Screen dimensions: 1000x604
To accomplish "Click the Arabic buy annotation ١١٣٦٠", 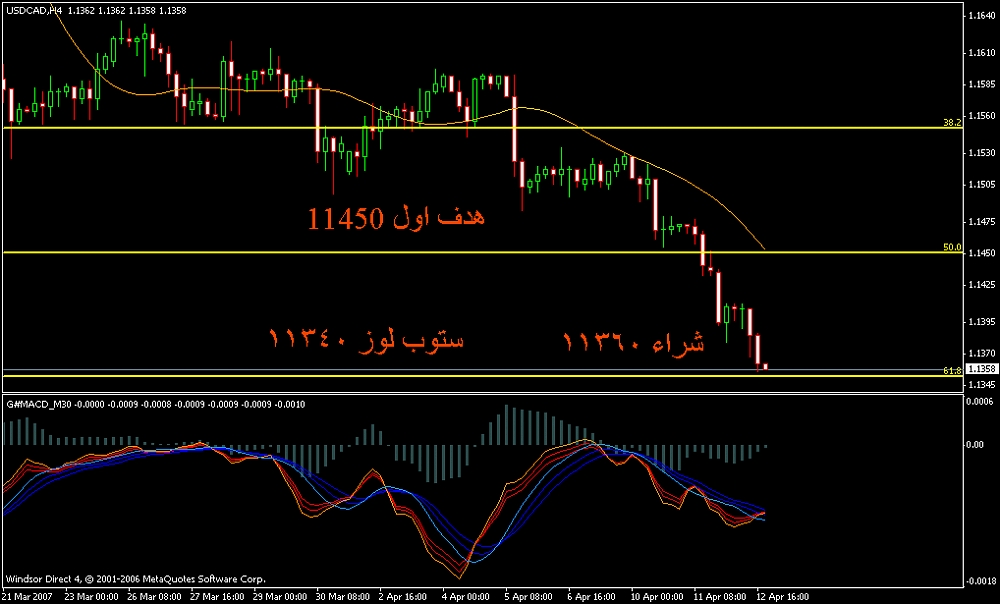I will tap(634, 343).
